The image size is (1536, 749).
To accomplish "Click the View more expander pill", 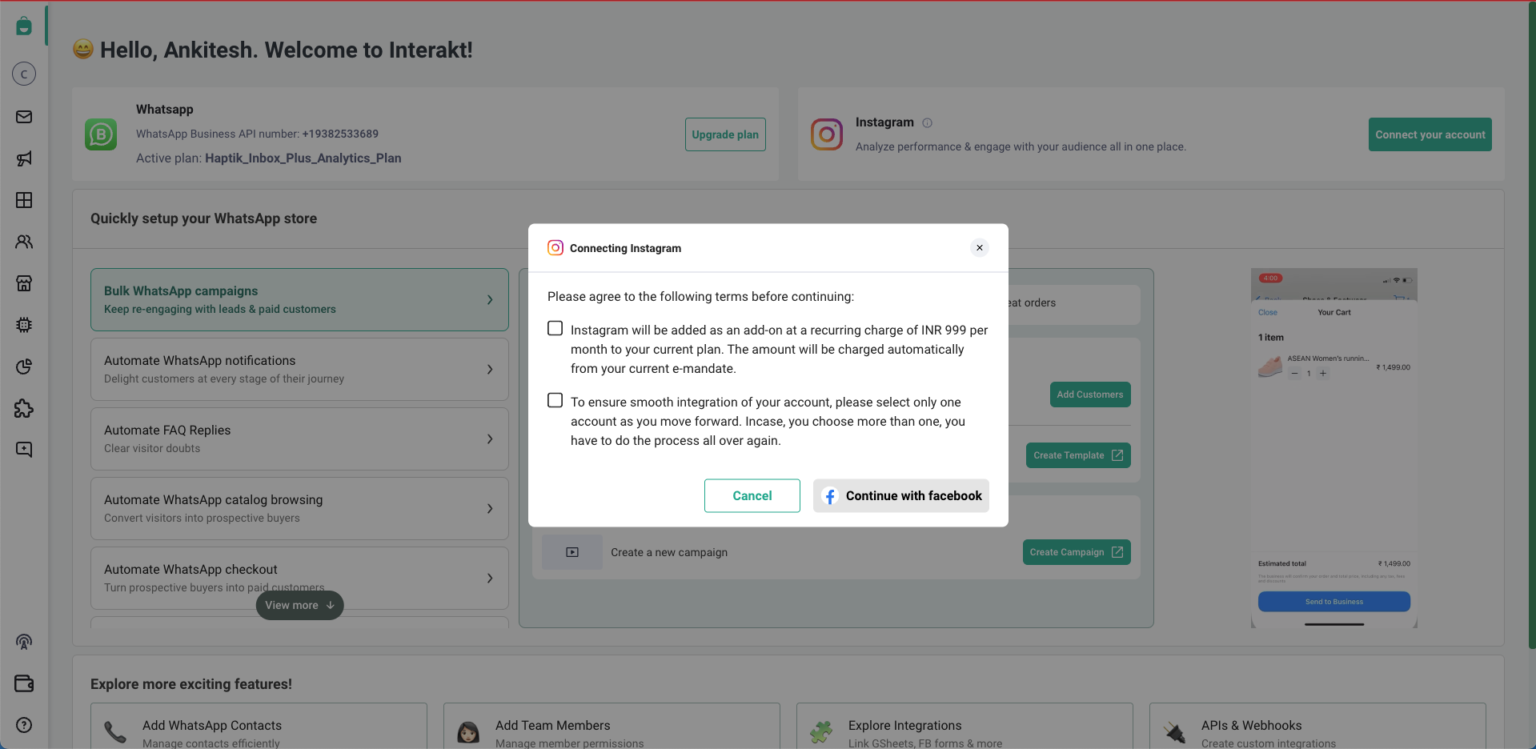I will point(299,605).
